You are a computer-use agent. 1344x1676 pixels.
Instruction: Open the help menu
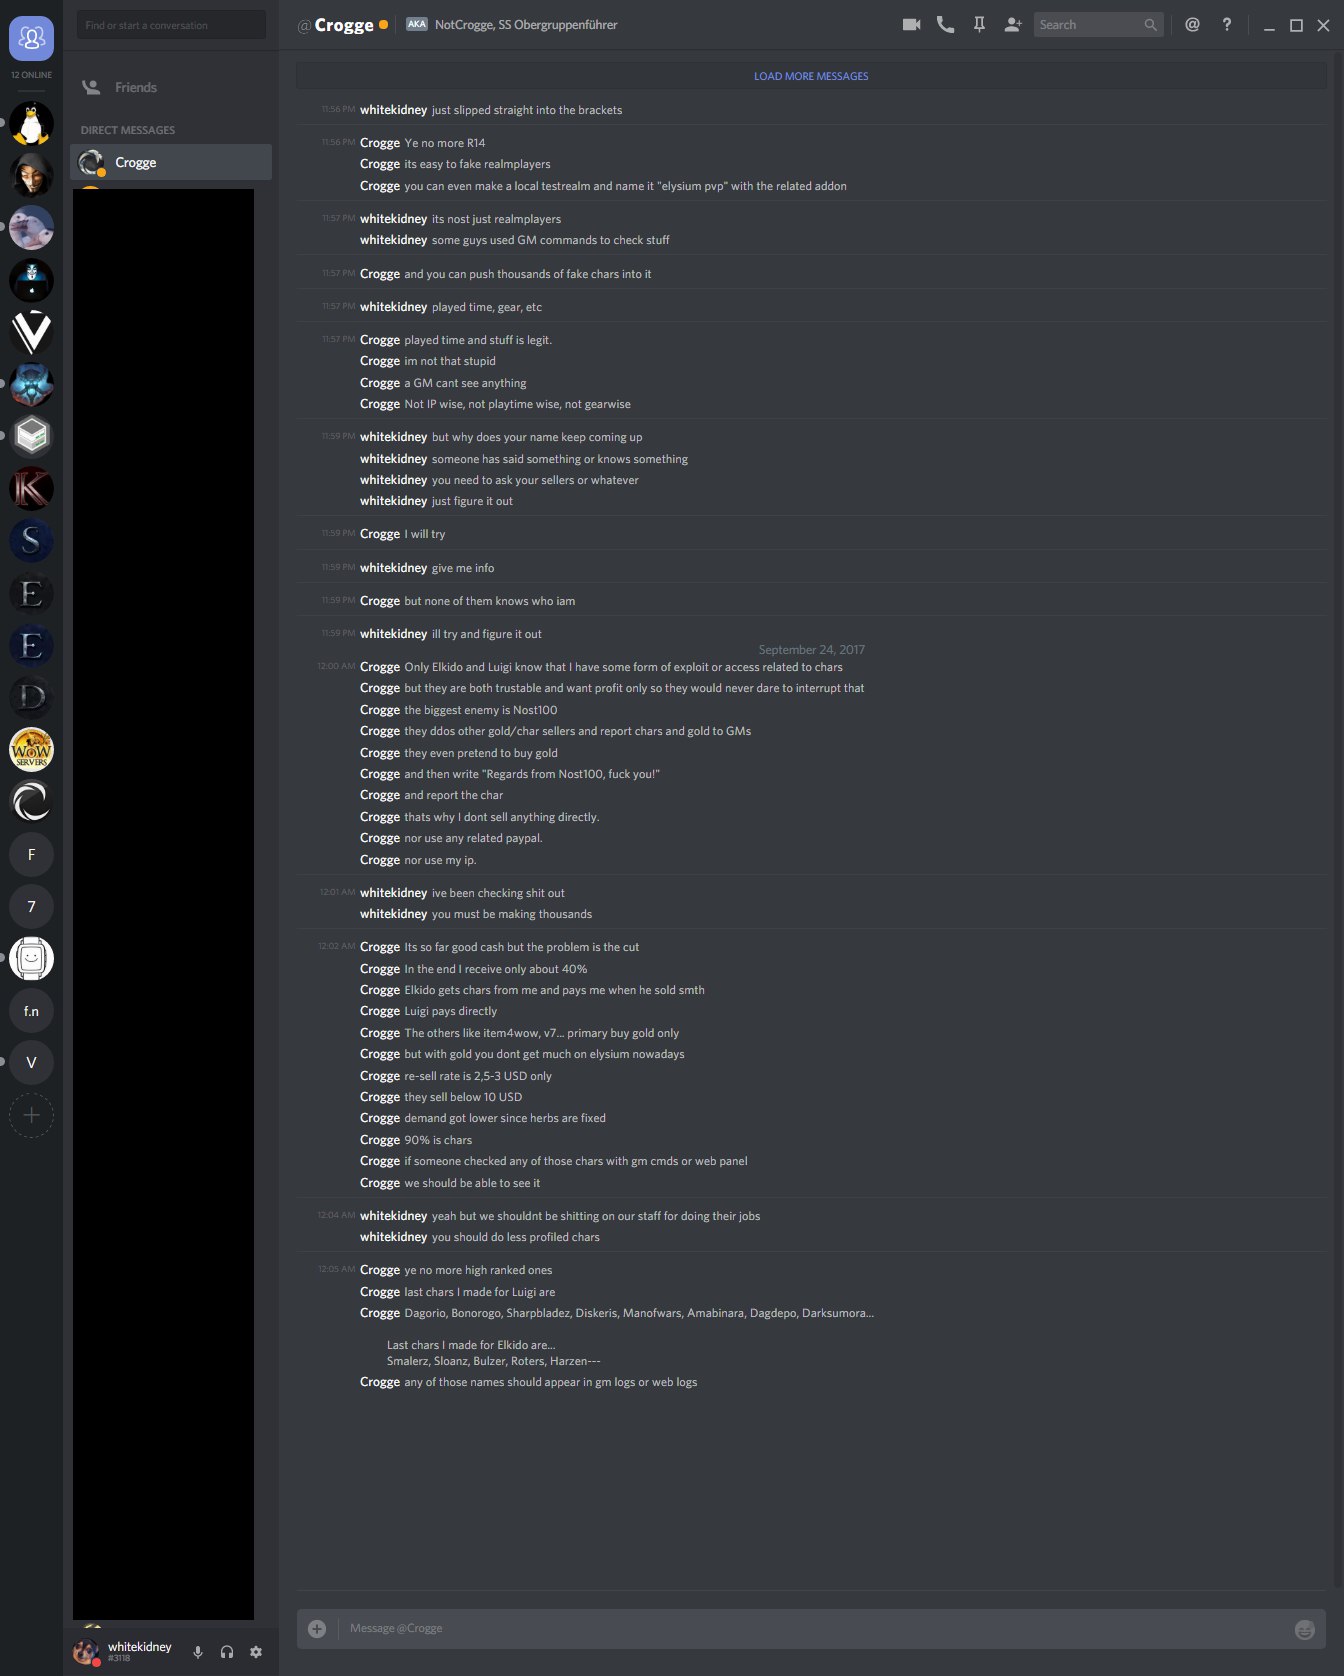(x=1227, y=25)
